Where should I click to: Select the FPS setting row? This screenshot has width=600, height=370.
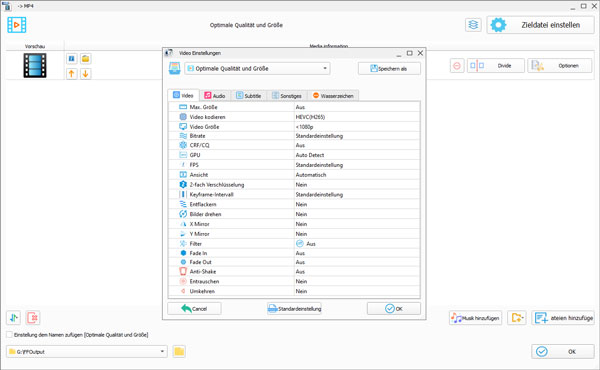294,165
